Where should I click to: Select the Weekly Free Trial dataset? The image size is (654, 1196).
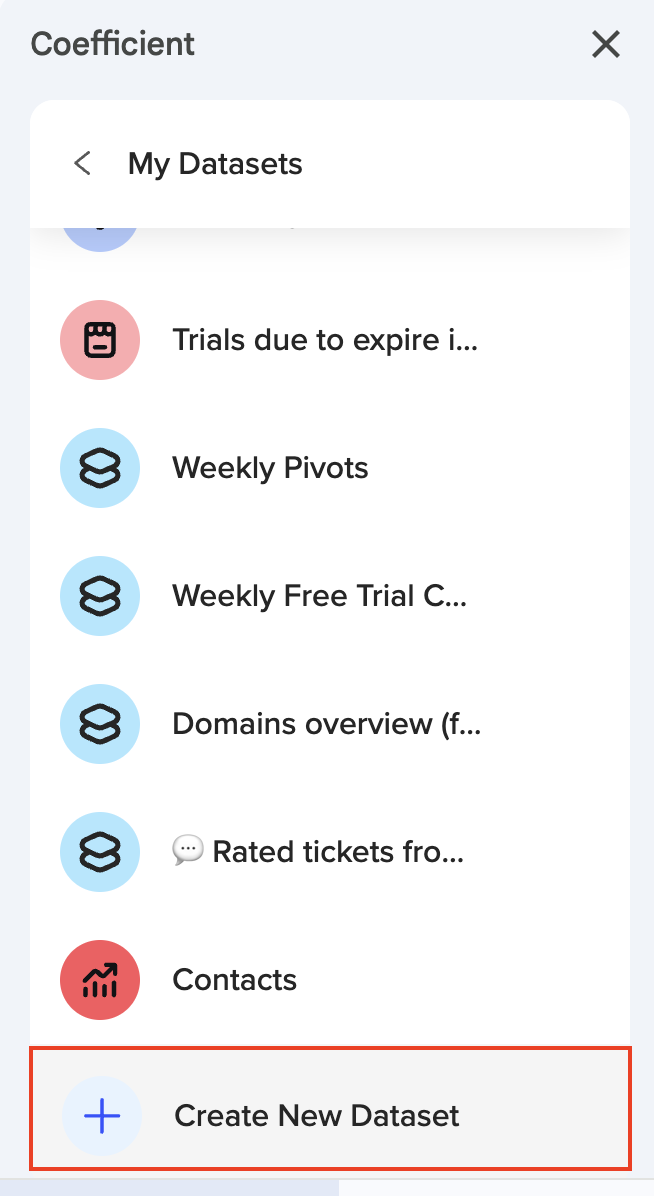(x=319, y=596)
